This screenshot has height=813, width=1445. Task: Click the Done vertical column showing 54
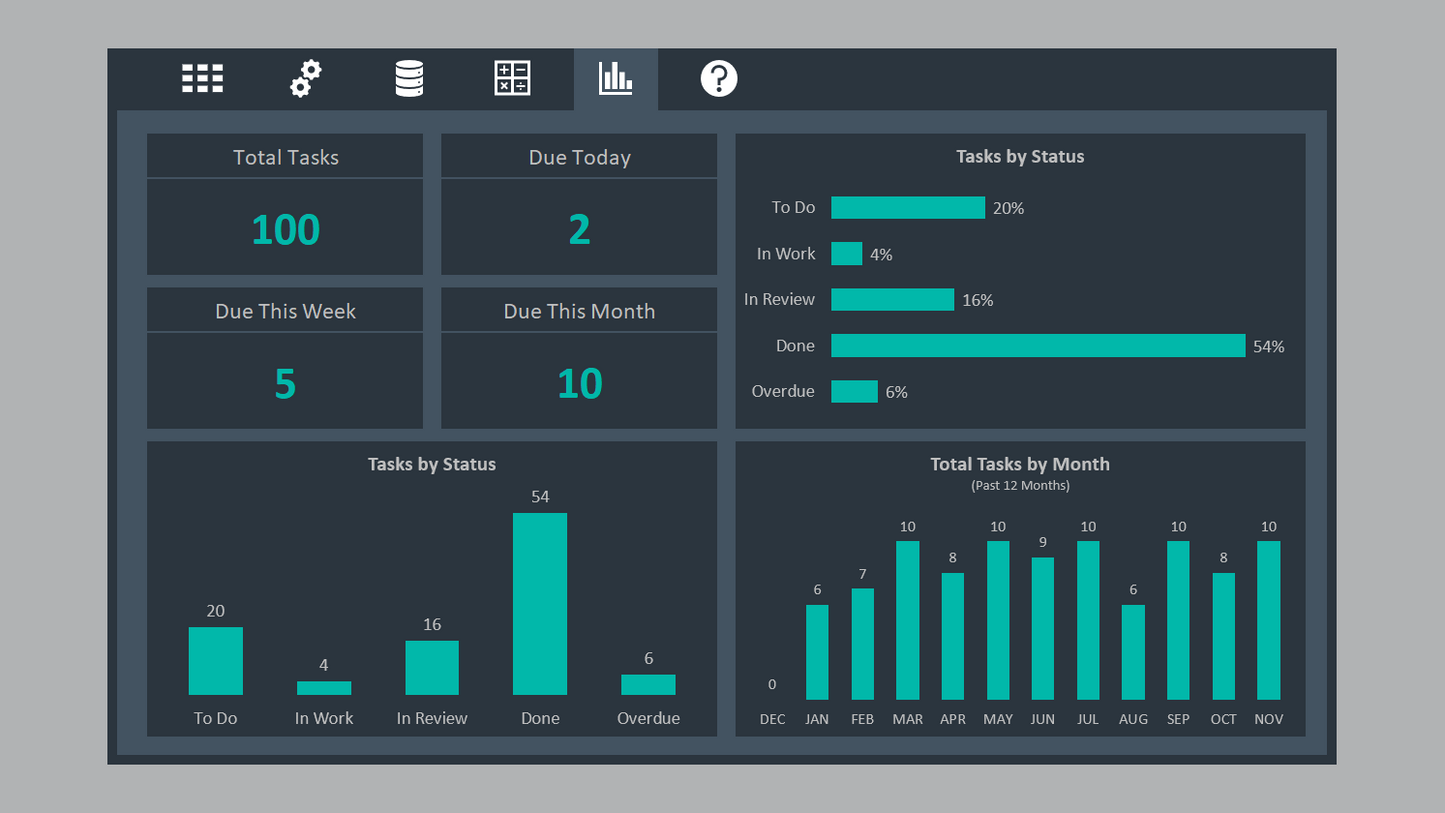tap(540, 604)
